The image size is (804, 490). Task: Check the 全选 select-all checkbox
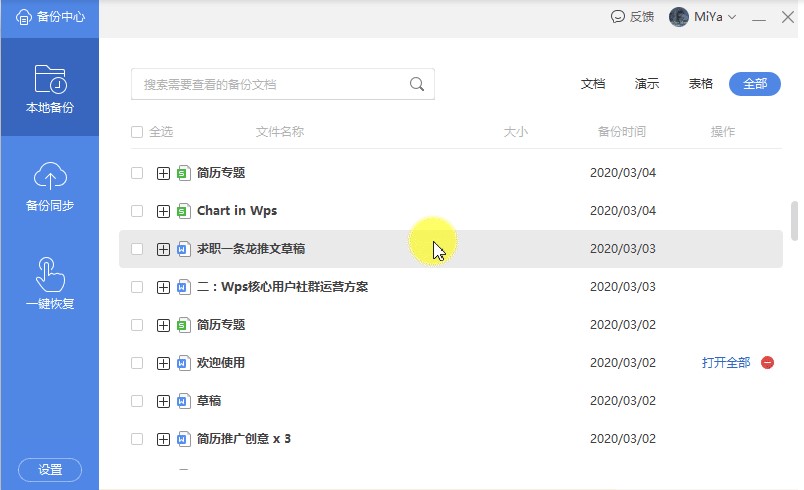tap(137, 132)
